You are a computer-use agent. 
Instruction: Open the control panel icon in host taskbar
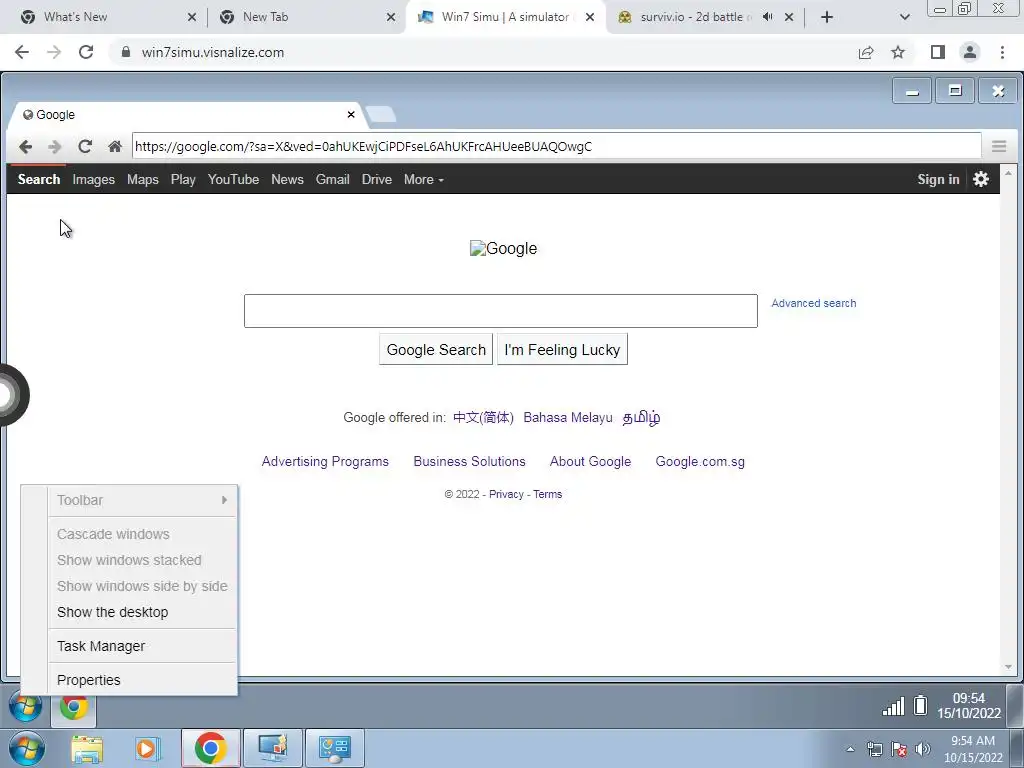point(334,748)
